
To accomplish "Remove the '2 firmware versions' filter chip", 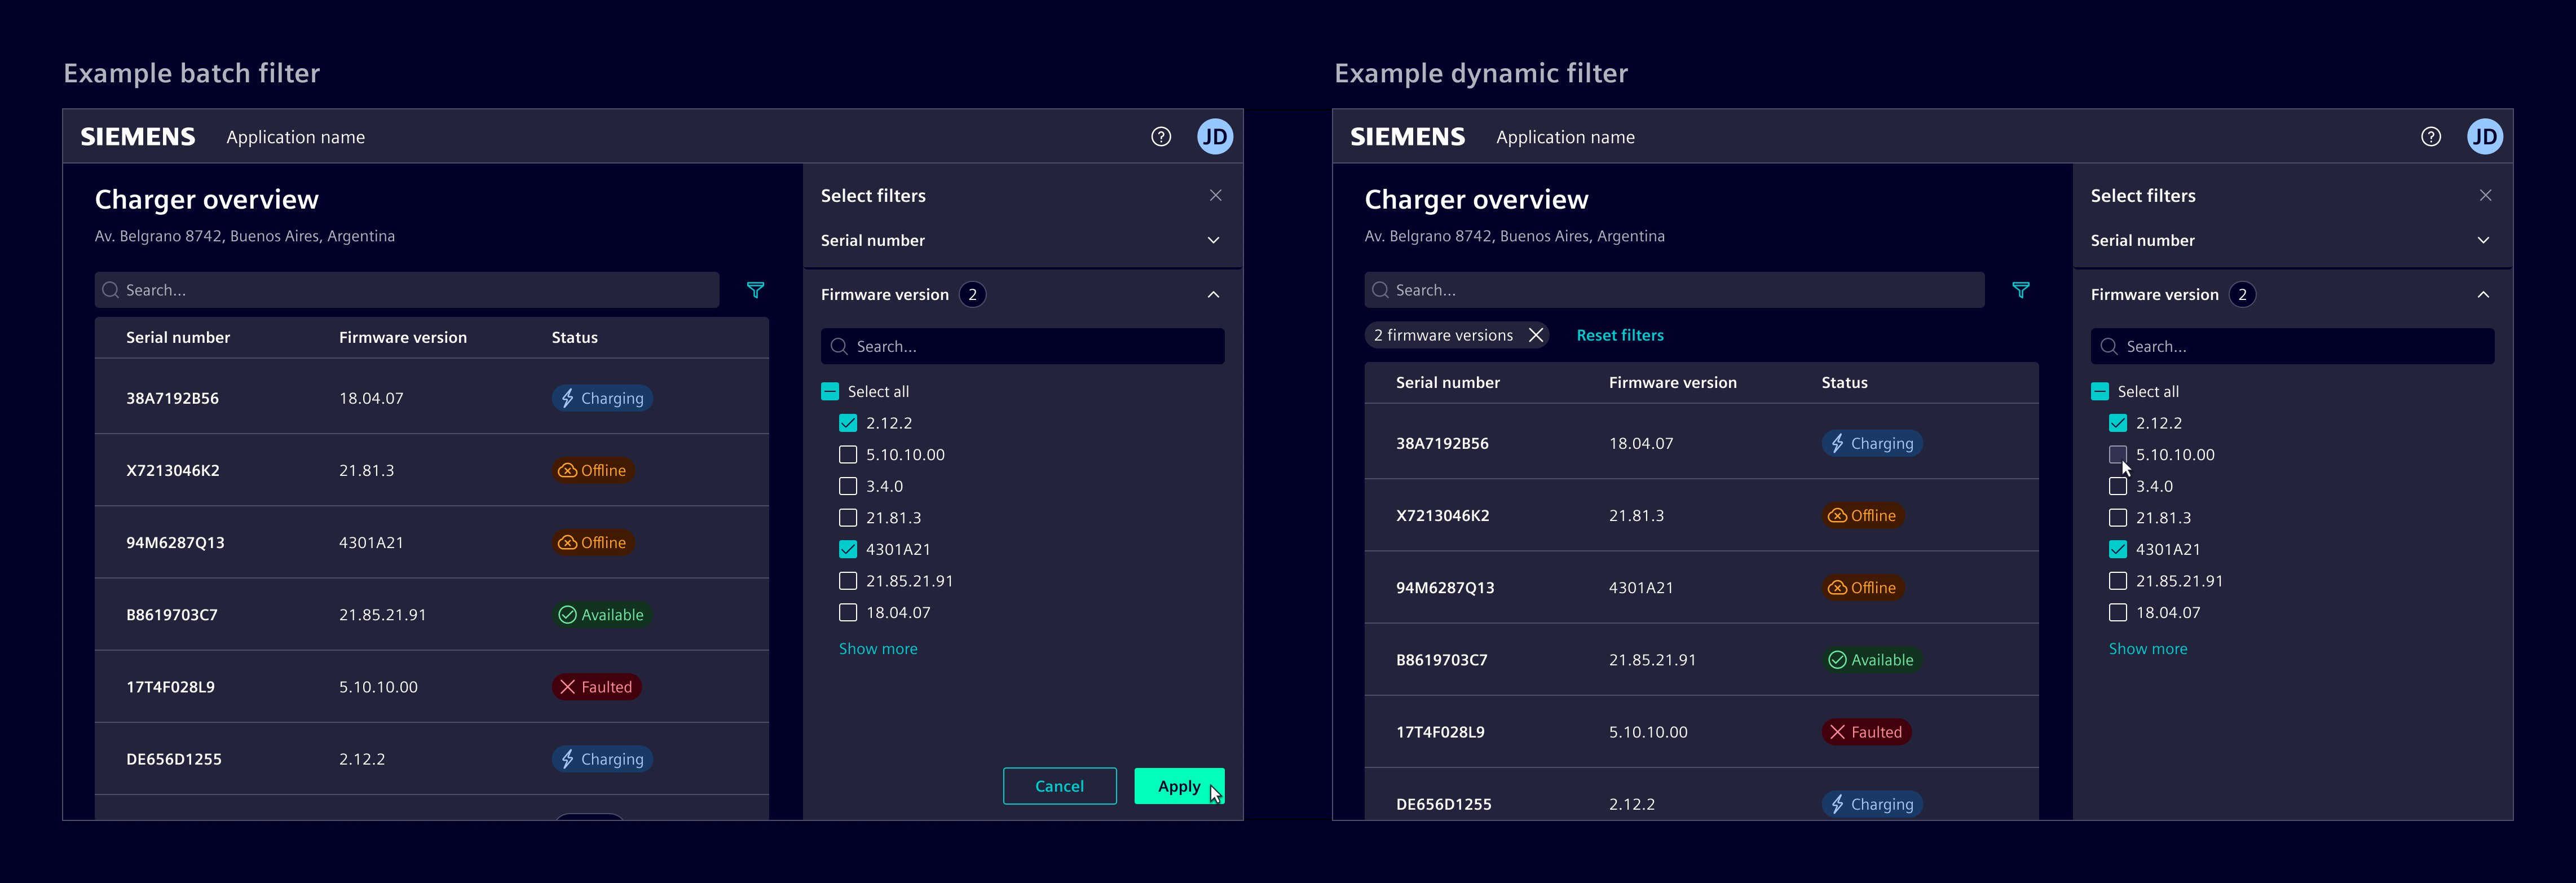I will [1536, 335].
